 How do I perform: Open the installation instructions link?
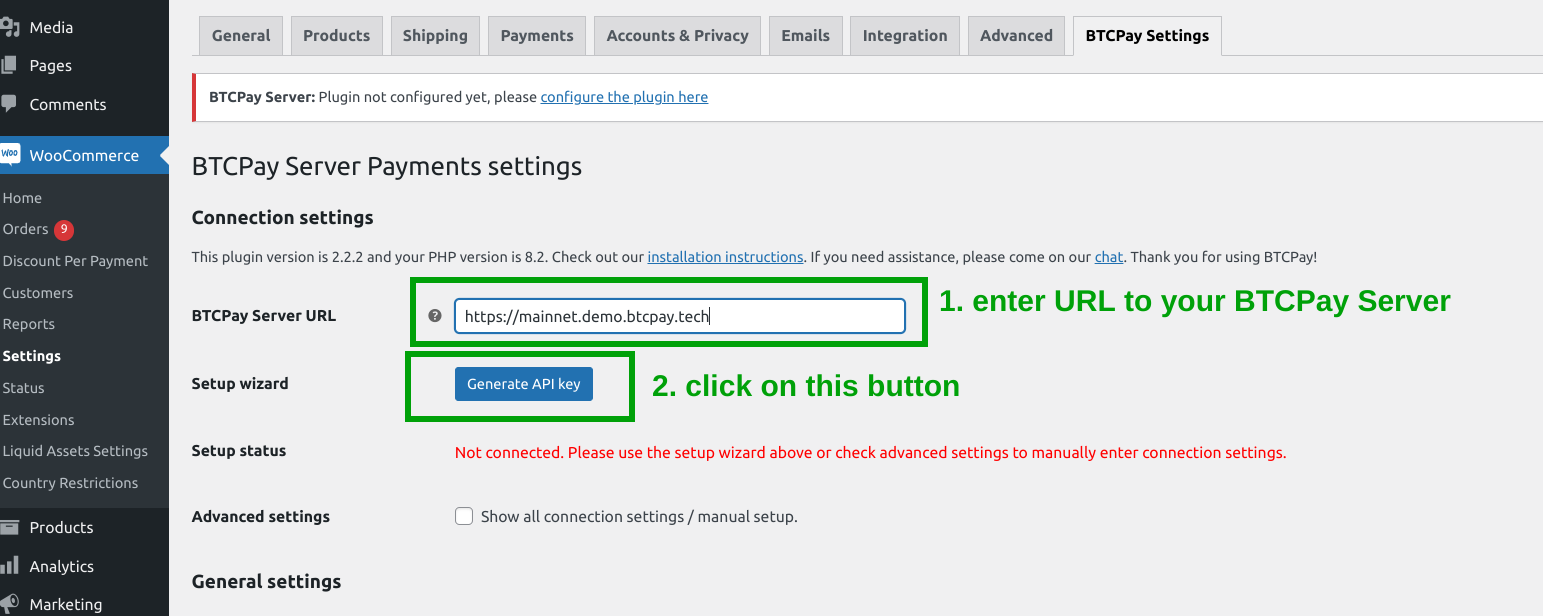pos(725,257)
